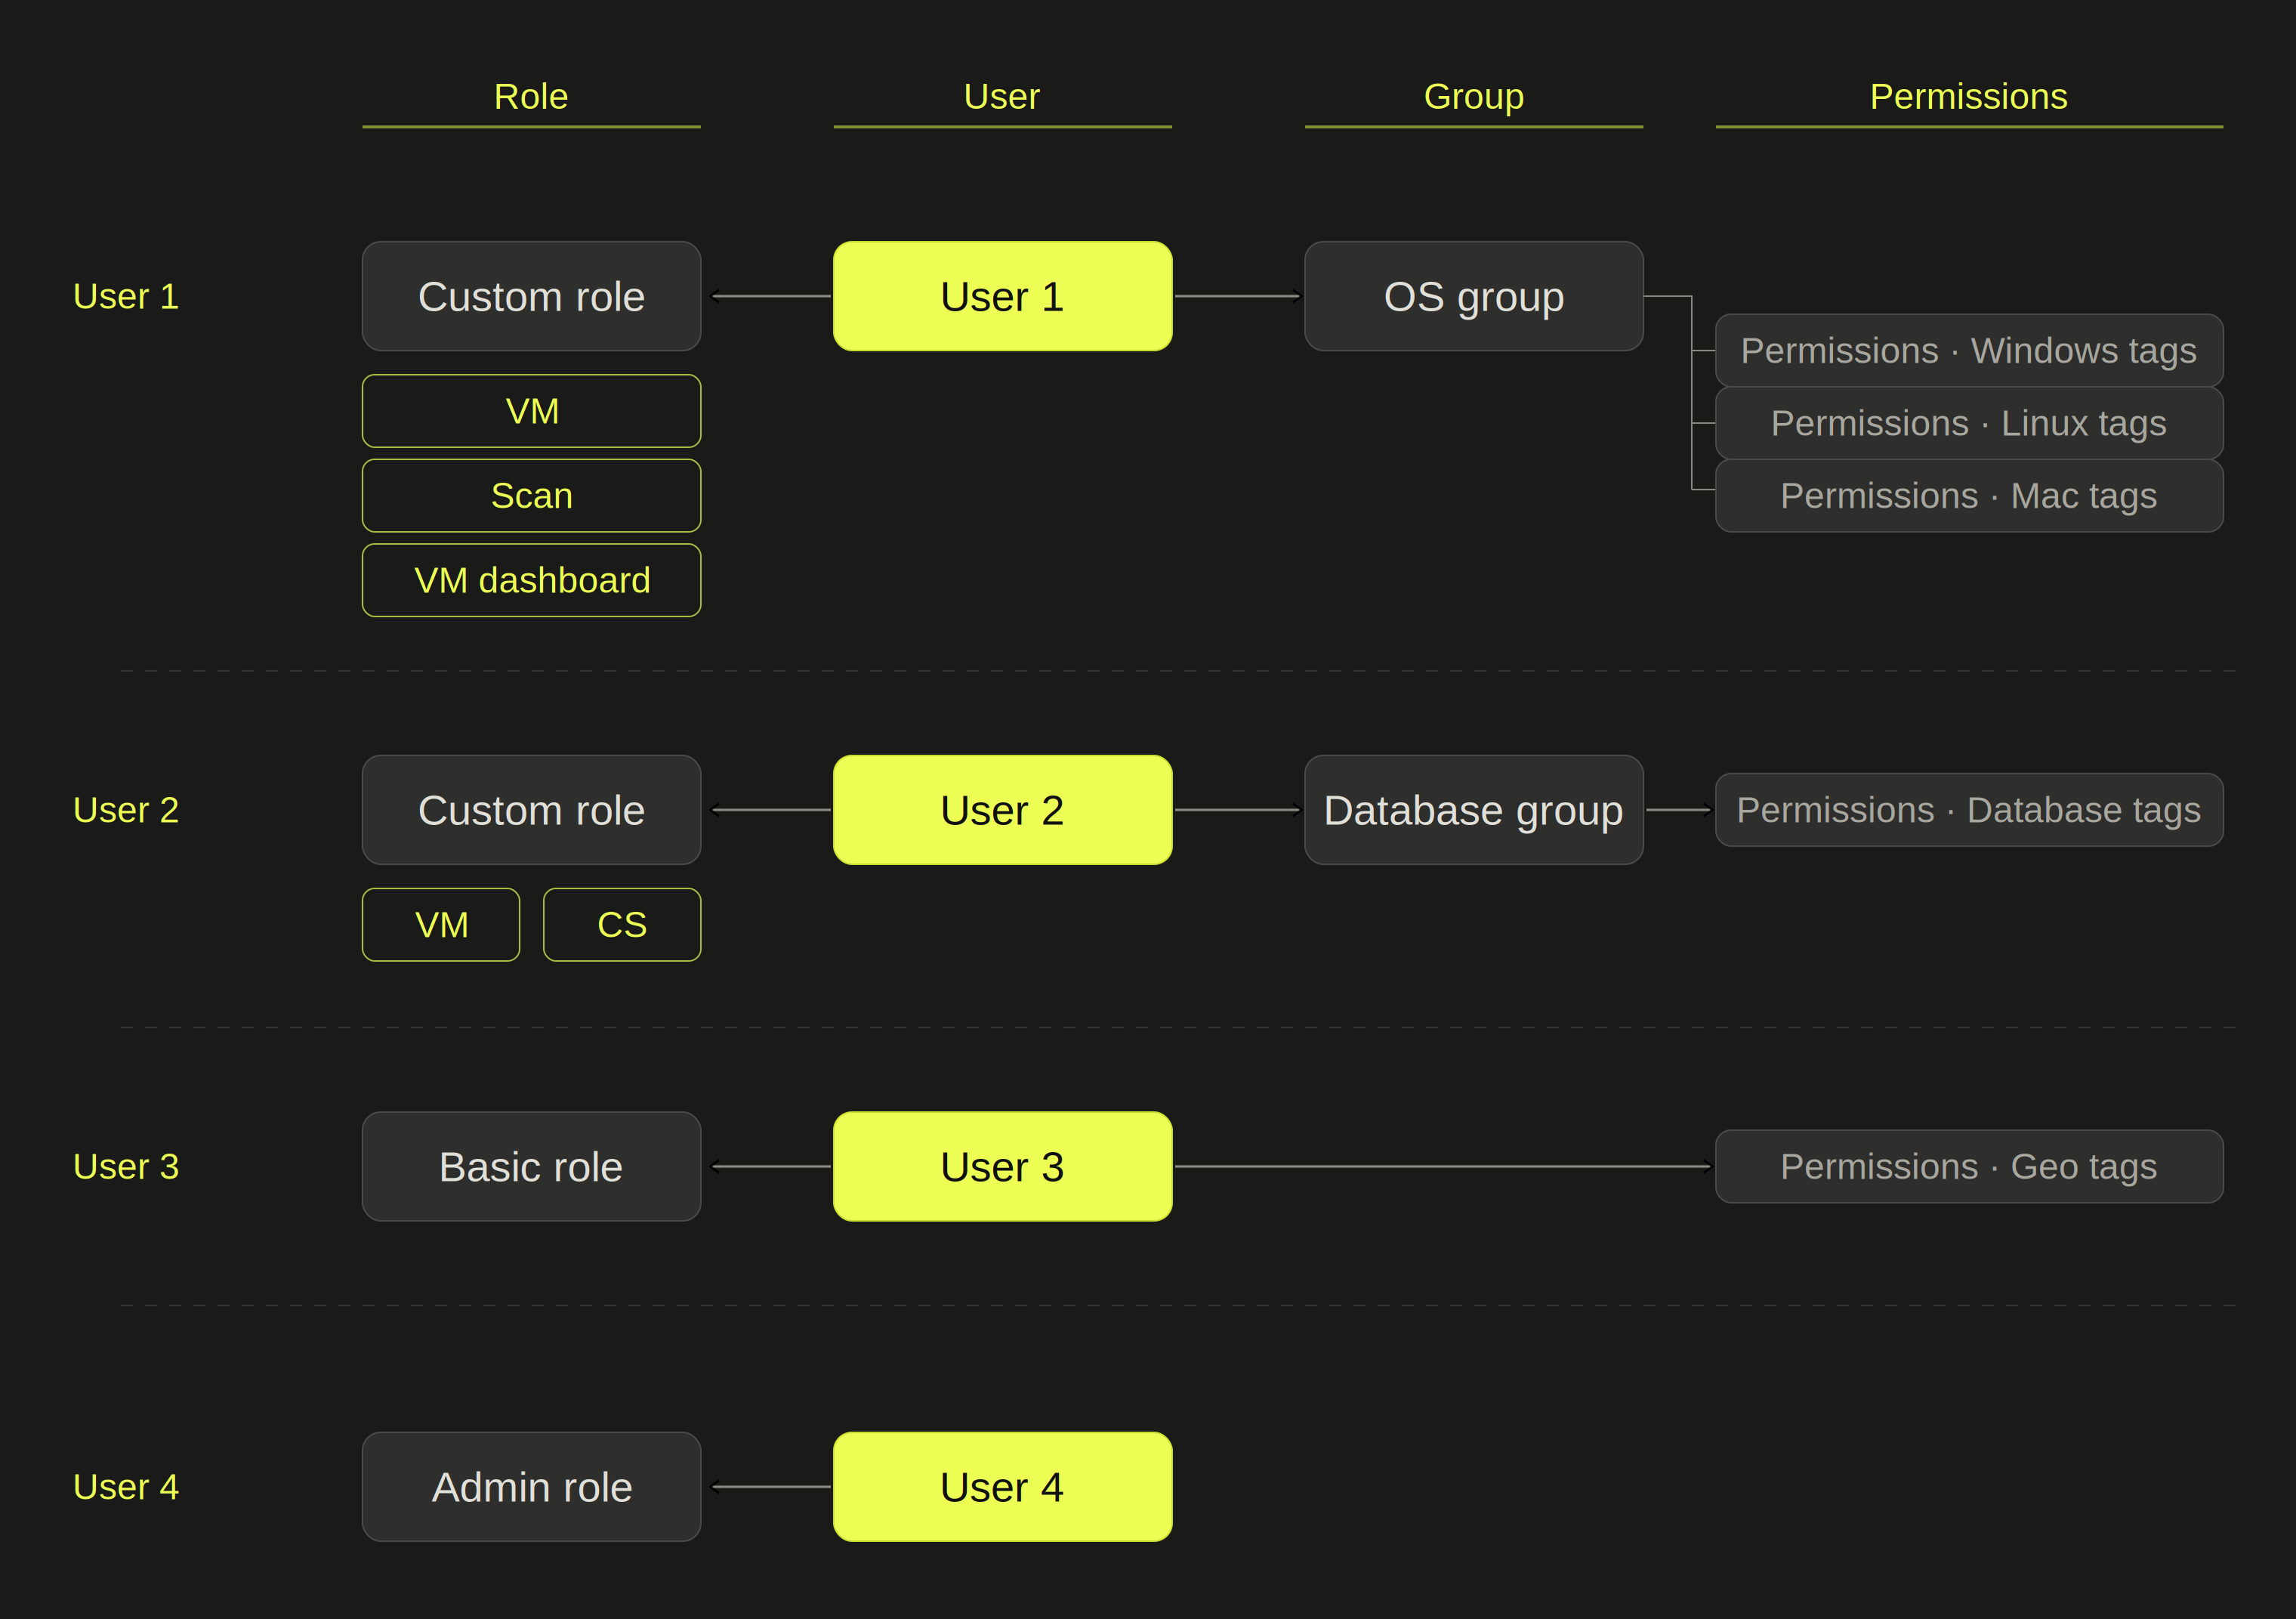Select Permissions · Mac tags box
The width and height of the screenshot is (2296, 1619).
1969,496
